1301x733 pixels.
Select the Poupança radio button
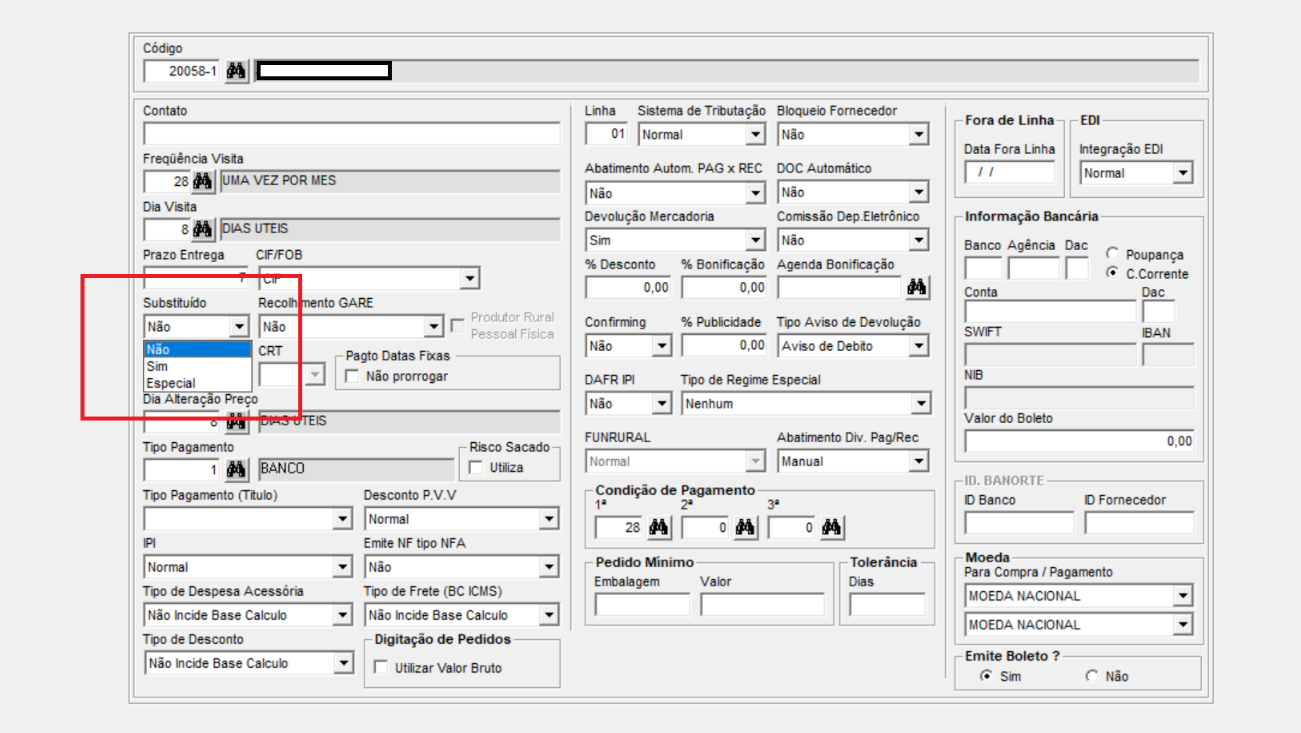[1112, 254]
